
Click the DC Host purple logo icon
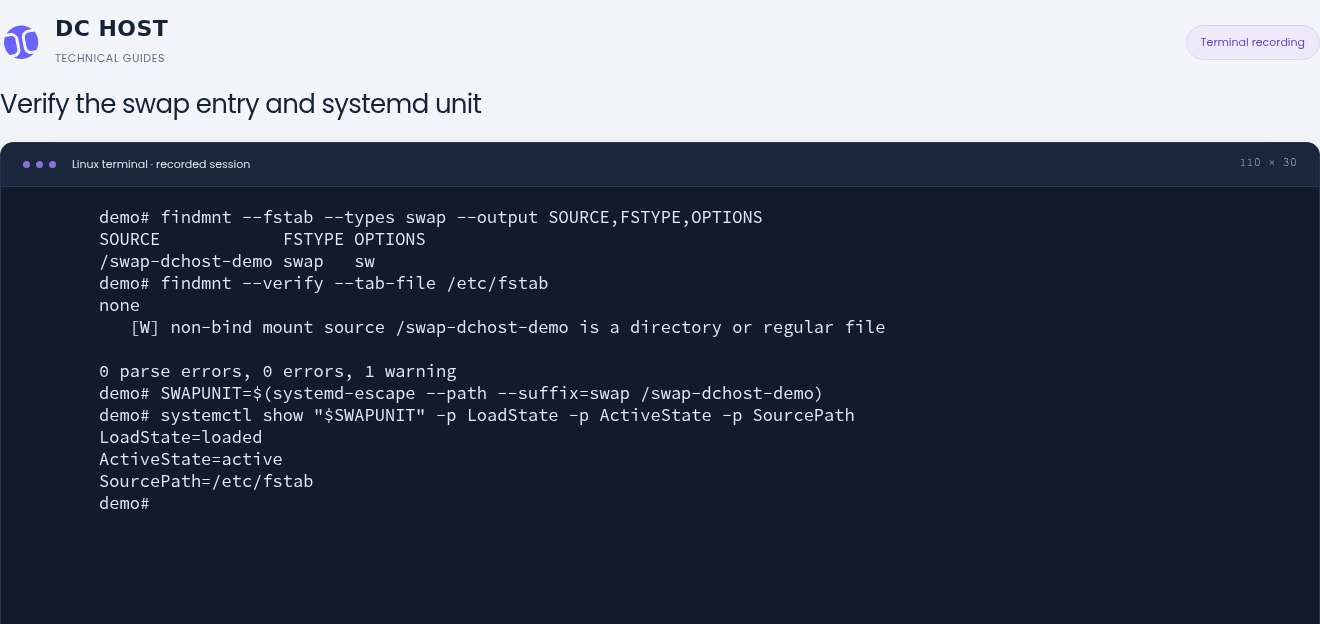[x=21, y=42]
